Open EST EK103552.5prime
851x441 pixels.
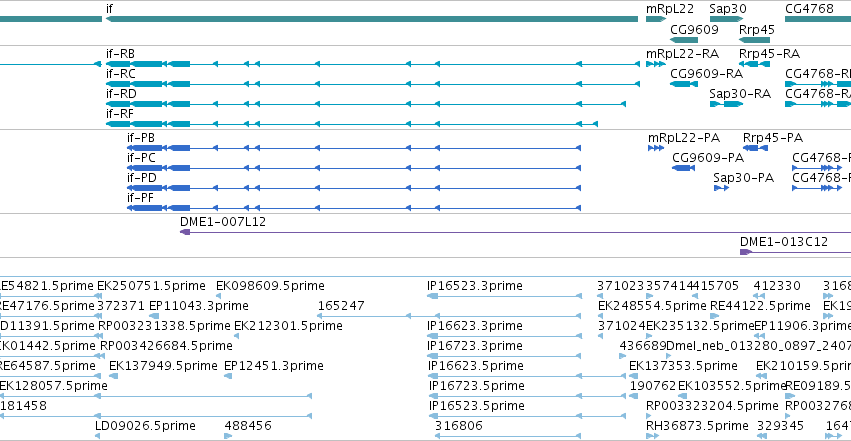coord(733,386)
